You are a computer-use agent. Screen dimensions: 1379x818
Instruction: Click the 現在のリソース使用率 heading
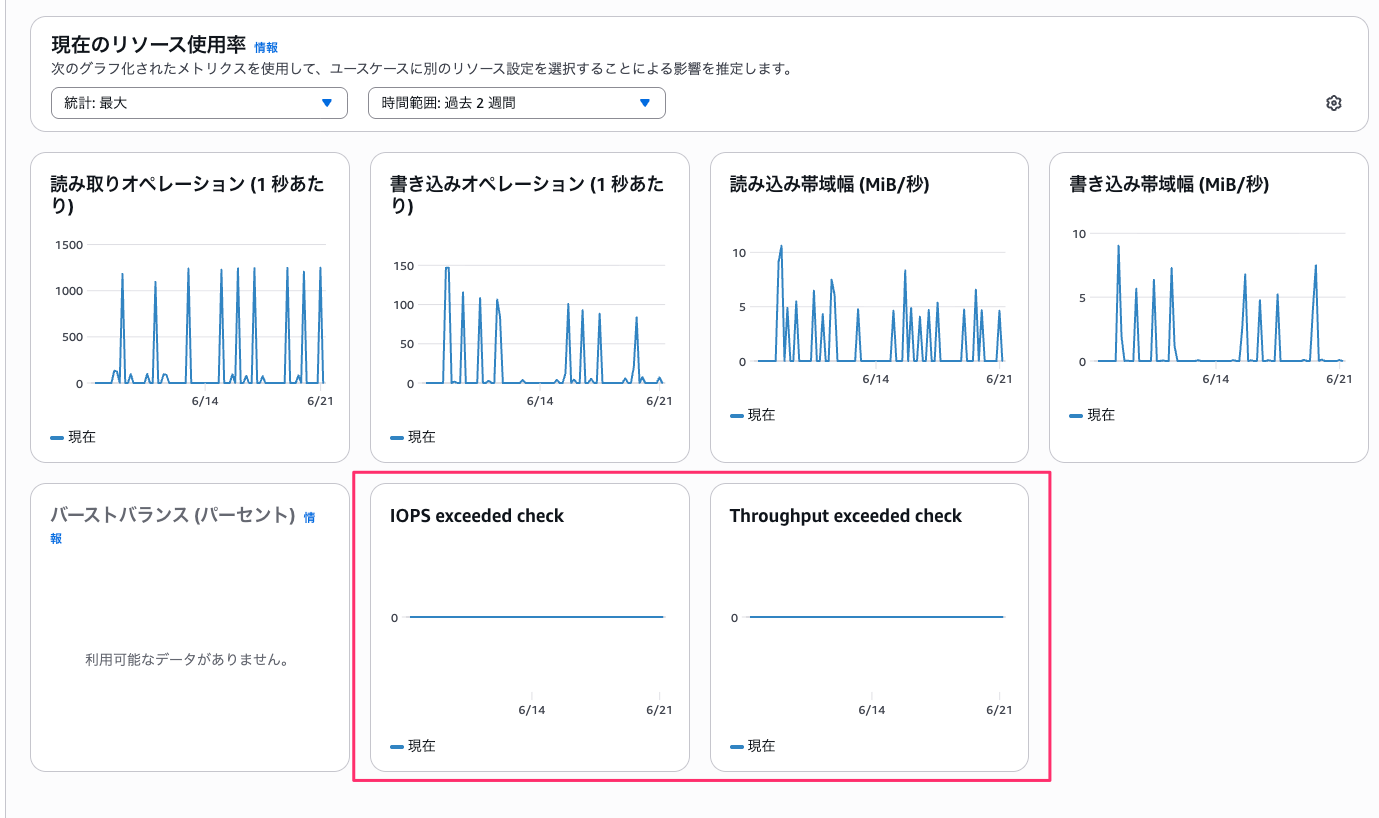pos(148,45)
